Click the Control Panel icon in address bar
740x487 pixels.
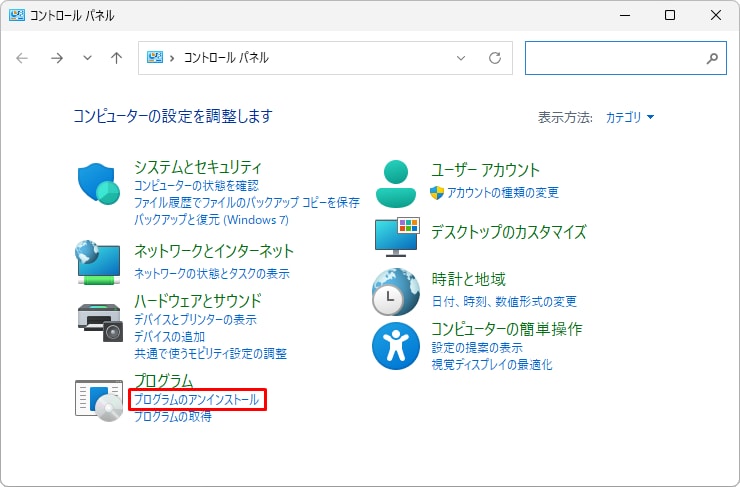point(155,58)
